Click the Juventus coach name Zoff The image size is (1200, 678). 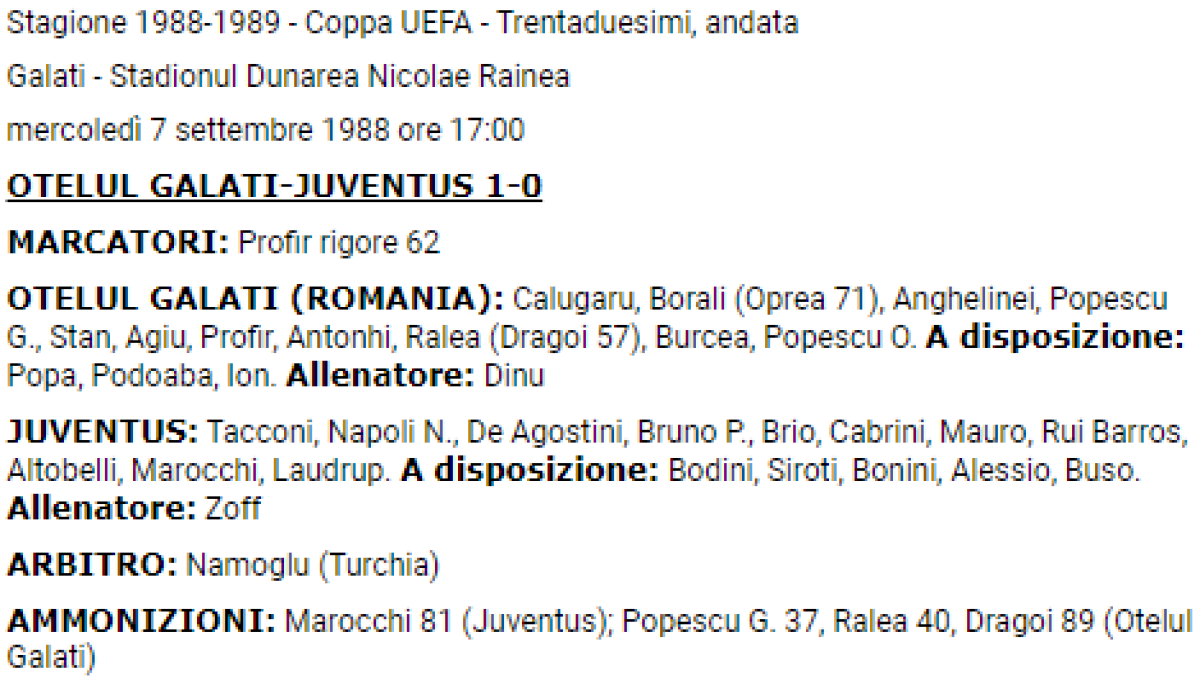(232, 508)
